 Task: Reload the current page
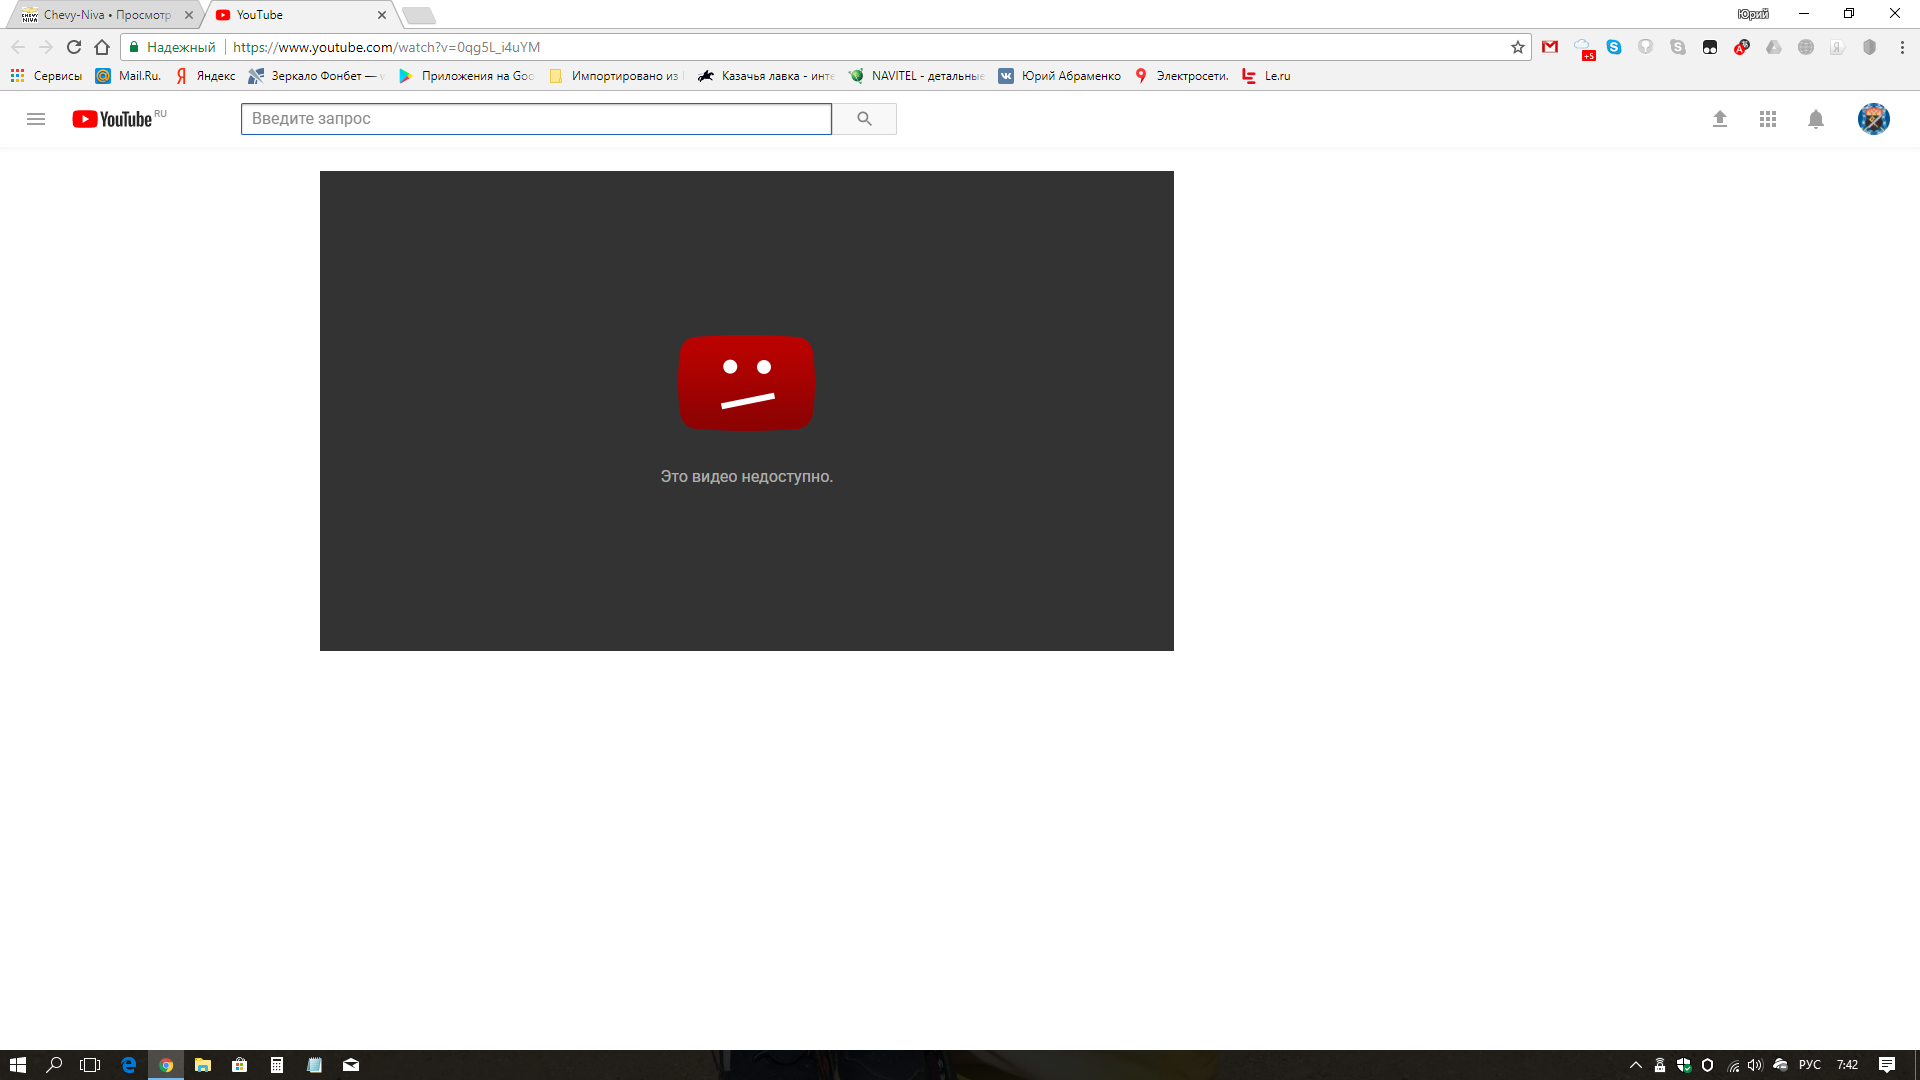74,47
